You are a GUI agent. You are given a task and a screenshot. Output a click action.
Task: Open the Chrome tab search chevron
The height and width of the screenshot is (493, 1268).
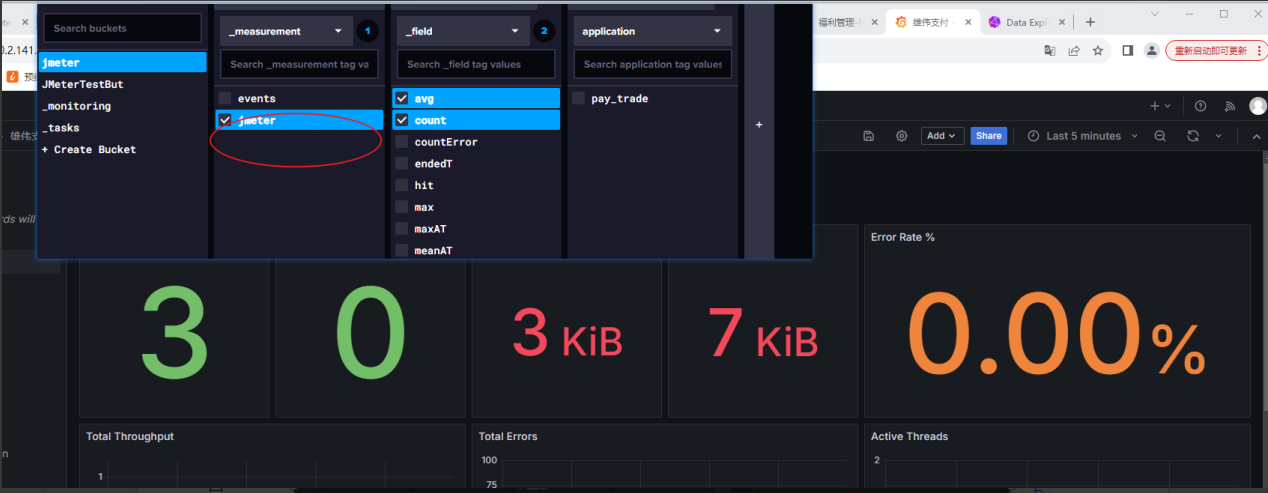pos(1155,14)
